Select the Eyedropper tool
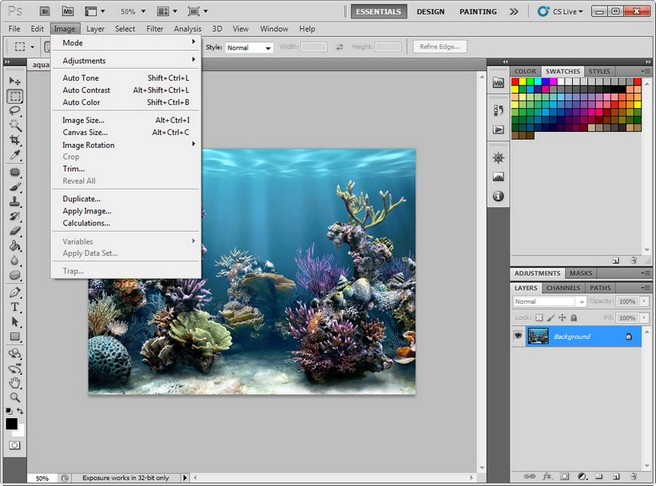Screen dimensions: 656x486 pyautogui.click(x=15, y=155)
